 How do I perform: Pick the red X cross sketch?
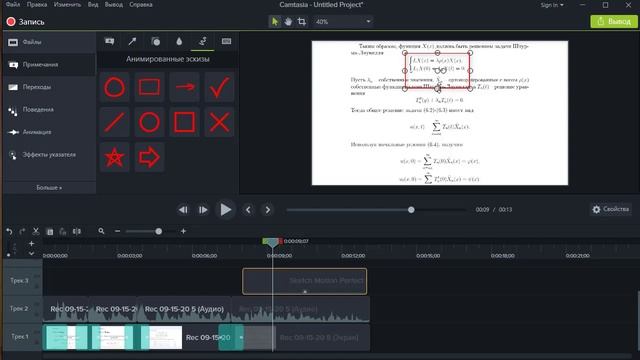(220, 122)
